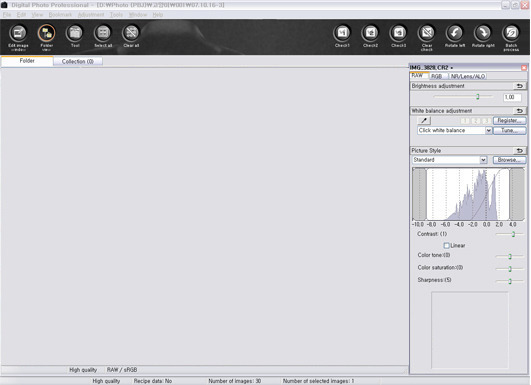Open the Edit image window

pyautogui.click(x=18, y=33)
